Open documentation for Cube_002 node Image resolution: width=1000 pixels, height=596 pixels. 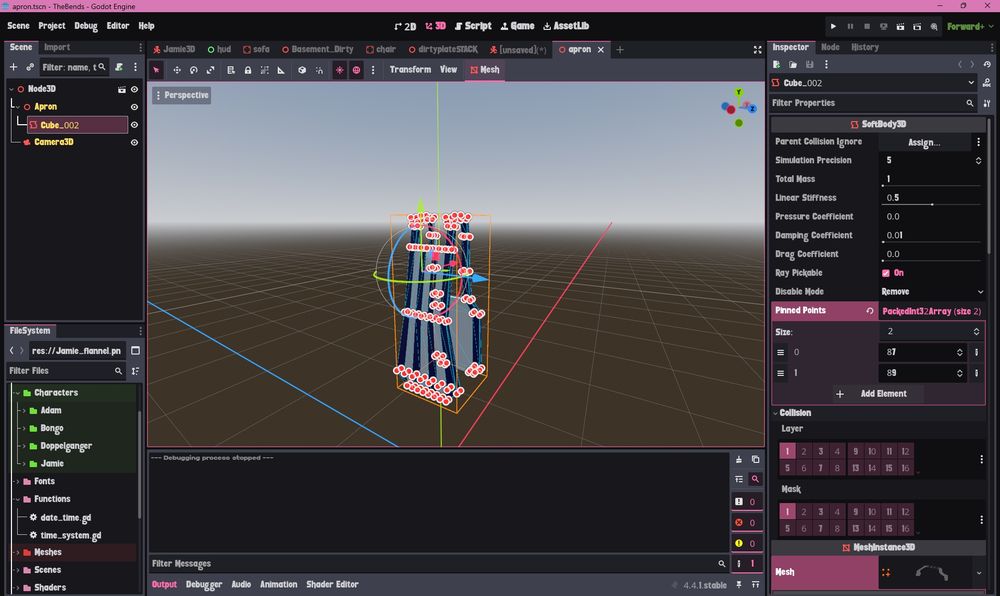point(987,83)
